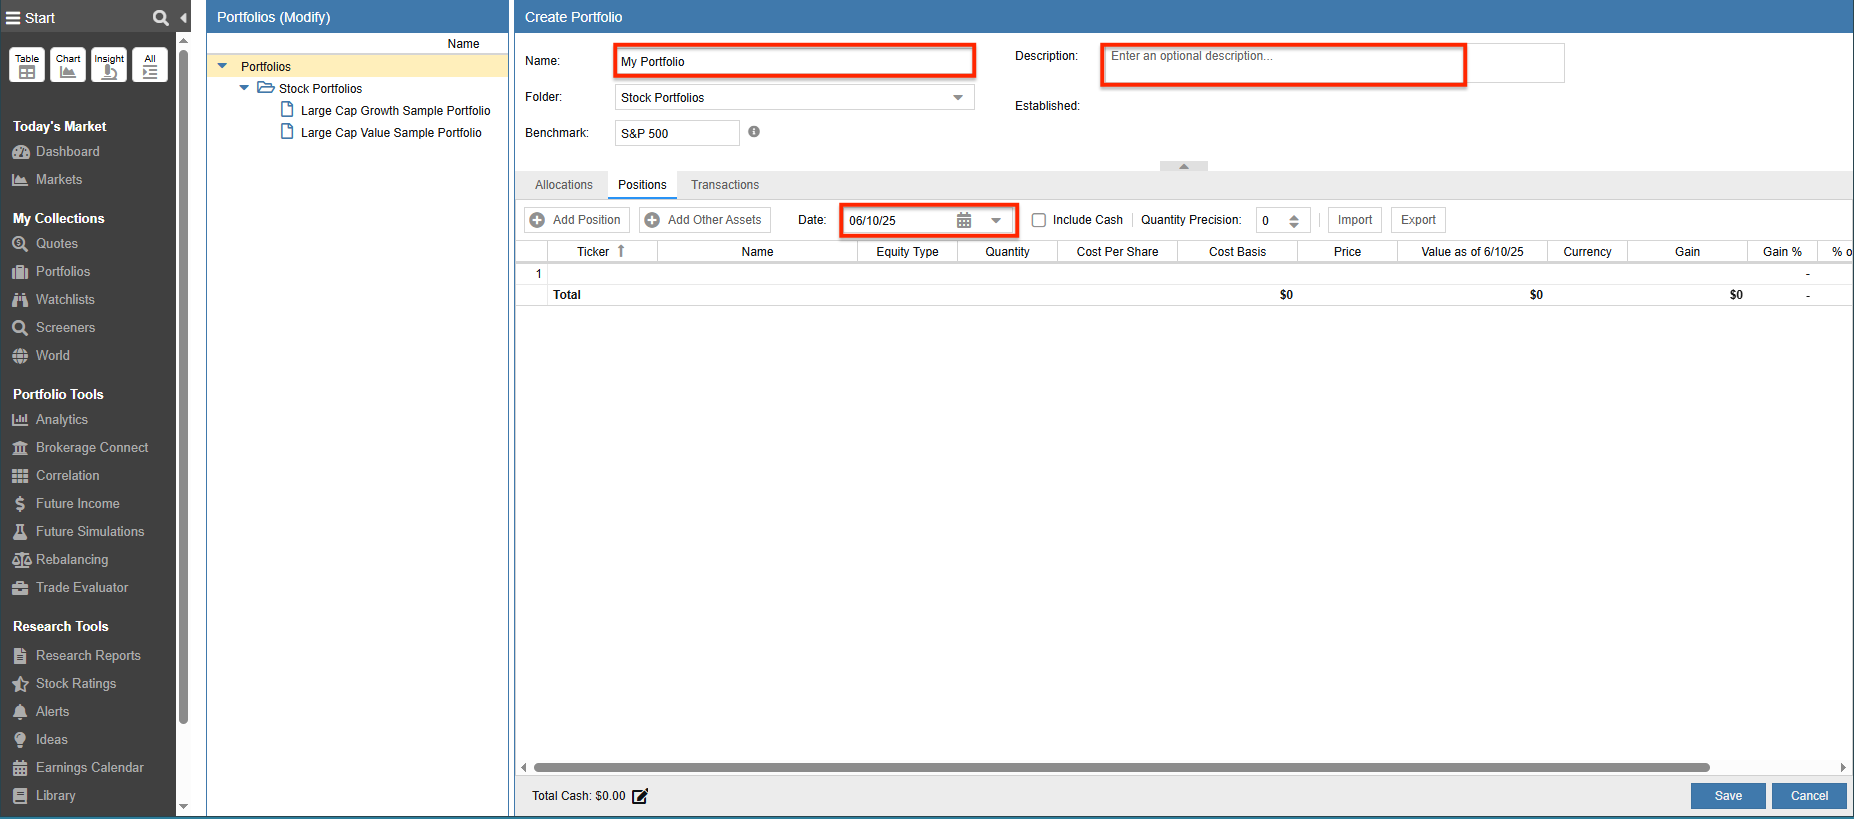Screen dimensions: 1854x819
Task: Click the benchmark info icon
Action: pos(754,132)
